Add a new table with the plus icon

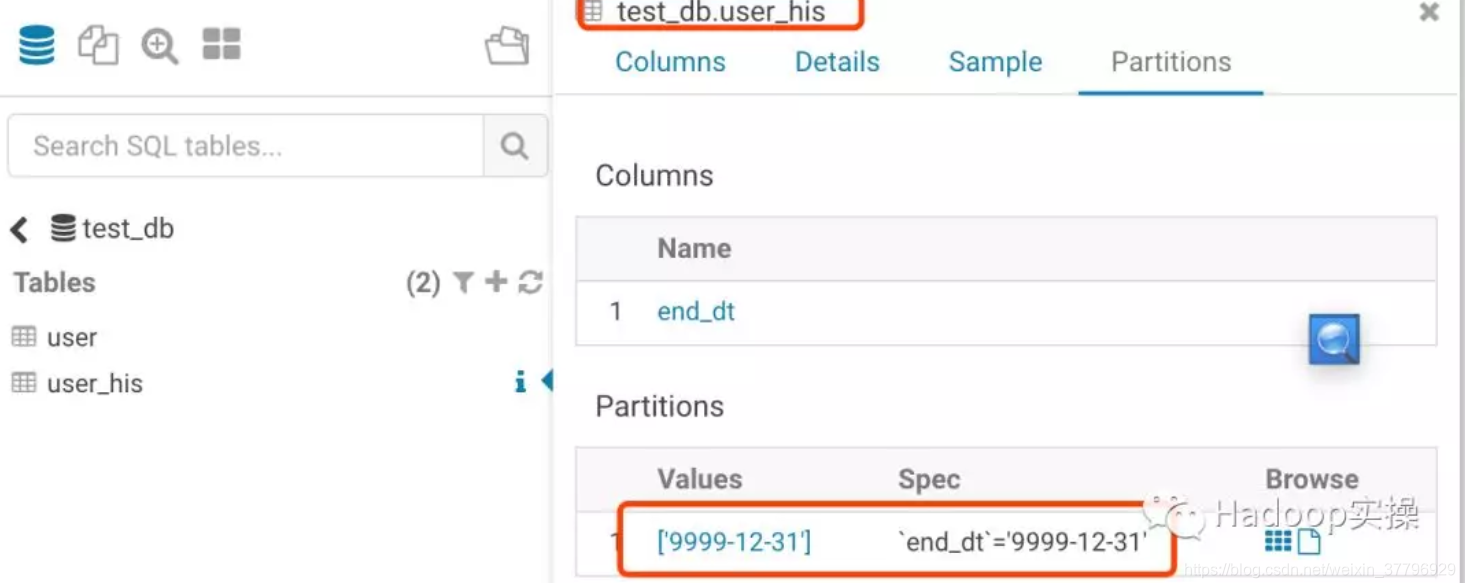[x=496, y=282]
